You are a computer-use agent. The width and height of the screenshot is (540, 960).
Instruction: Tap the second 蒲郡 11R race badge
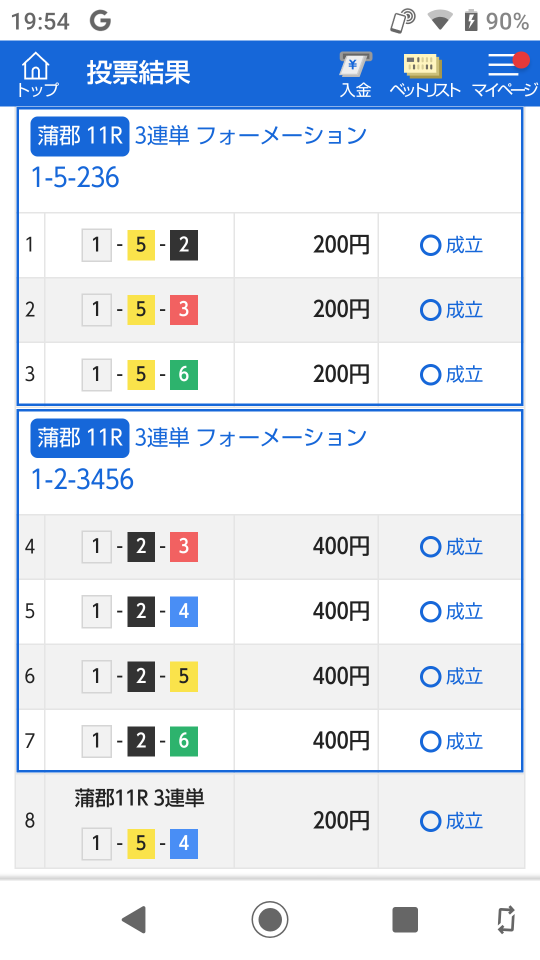(x=80, y=438)
